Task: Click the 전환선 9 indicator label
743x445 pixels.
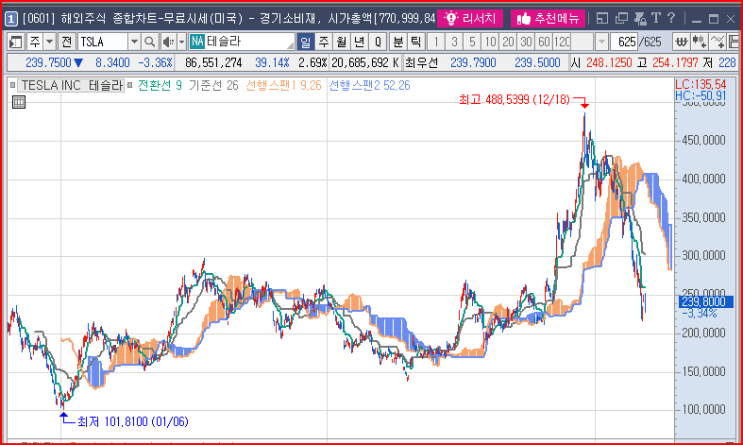Action: coord(160,86)
